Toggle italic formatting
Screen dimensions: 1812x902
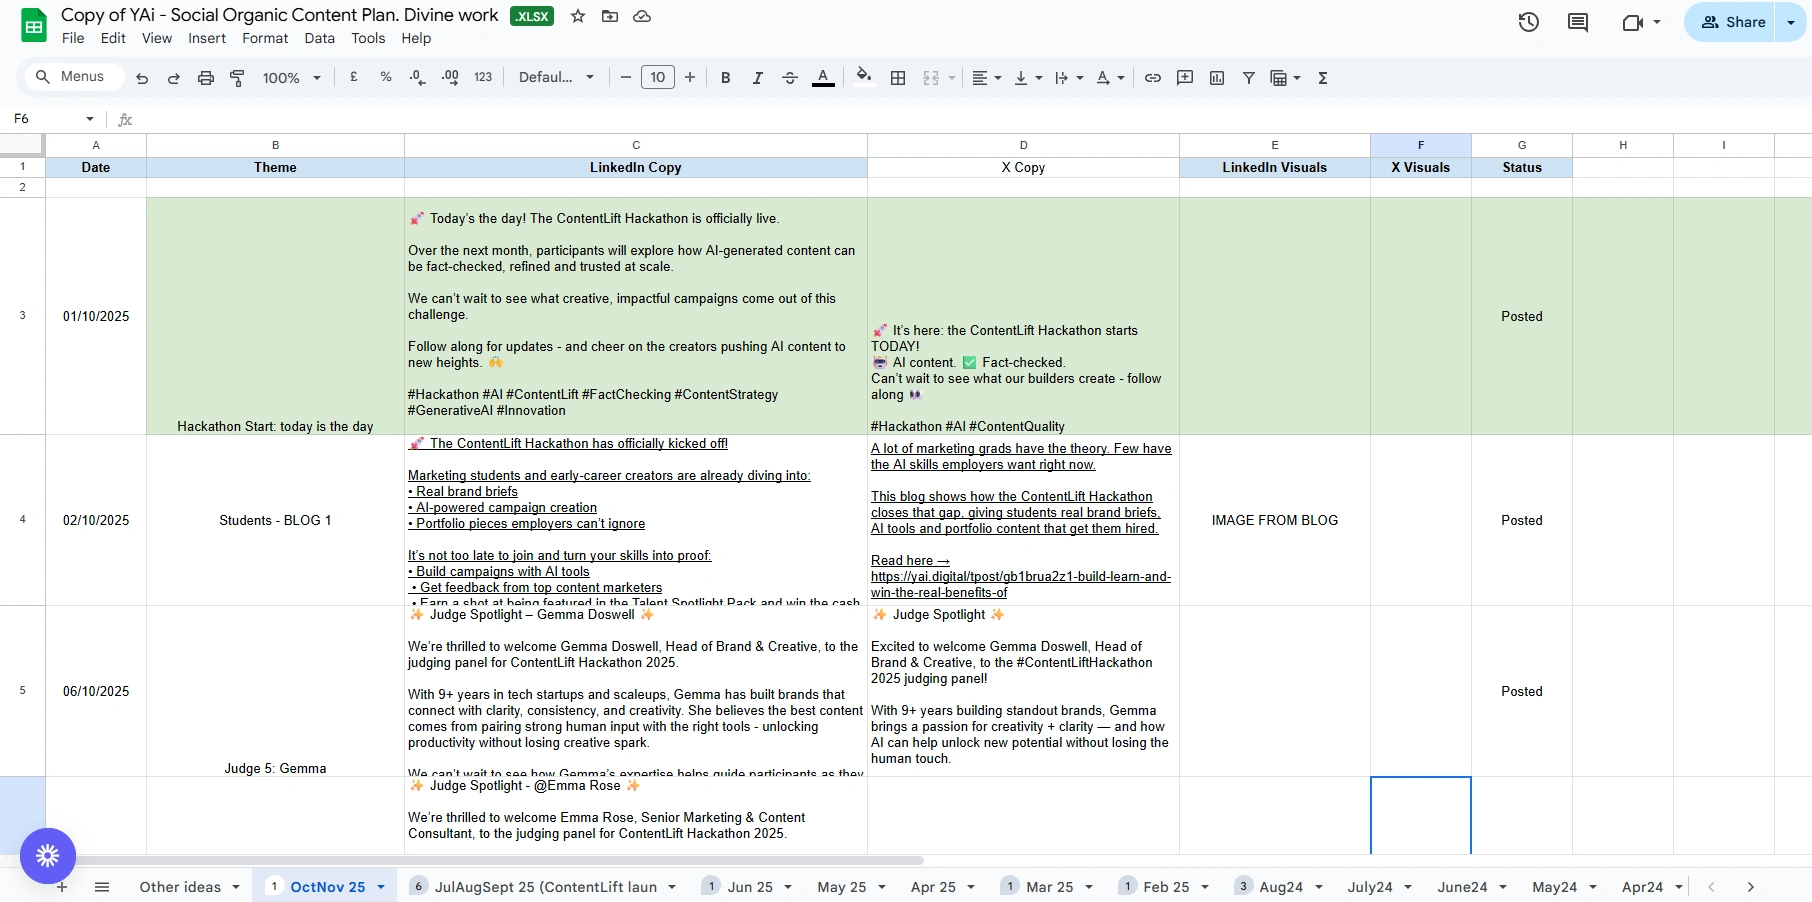758,78
